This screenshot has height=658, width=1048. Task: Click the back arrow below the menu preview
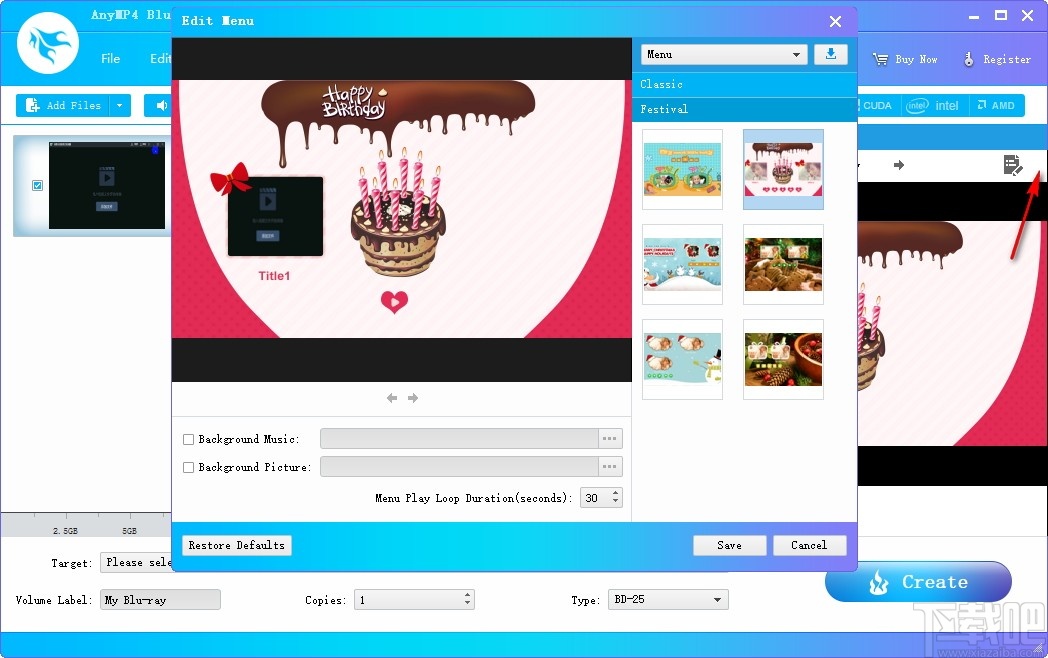391,397
